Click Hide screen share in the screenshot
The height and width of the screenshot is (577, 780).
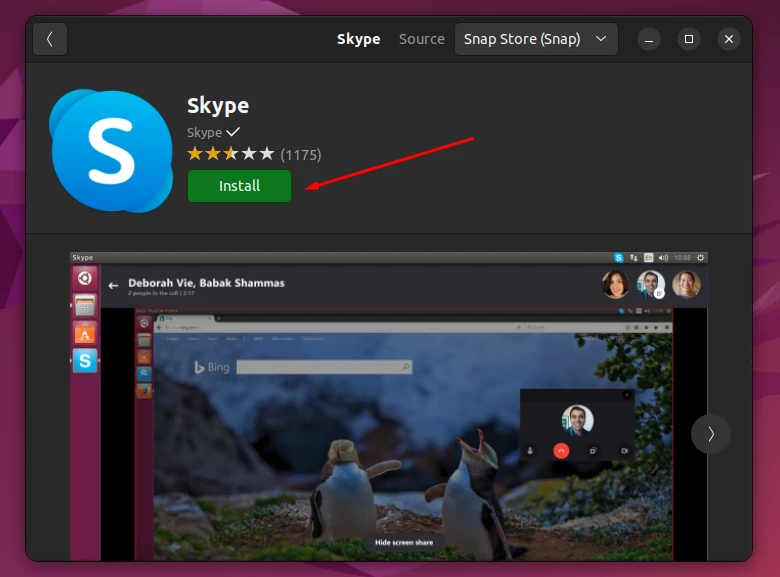click(x=404, y=542)
